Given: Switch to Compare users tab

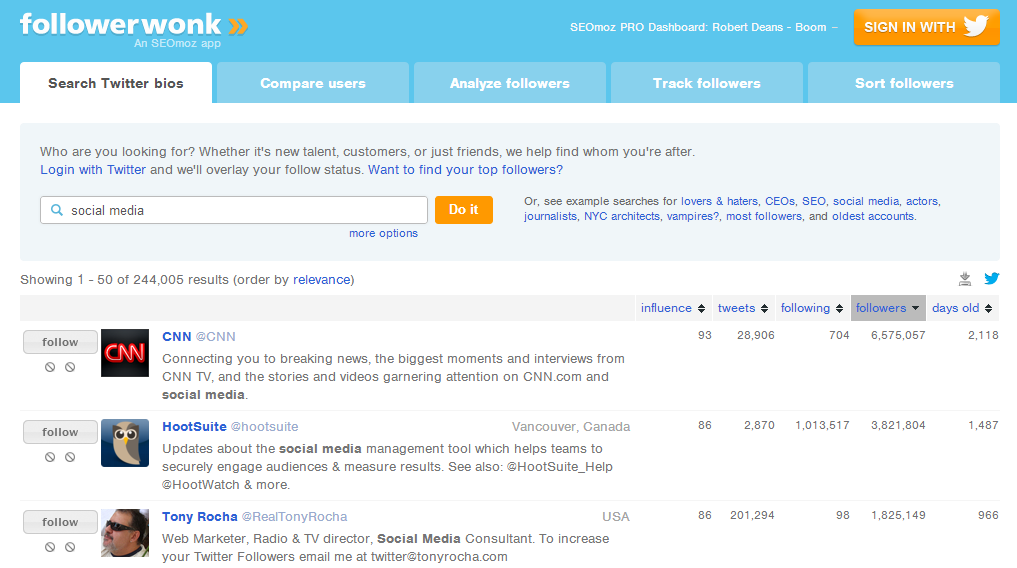Looking at the screenshot, I should [313, 83].
